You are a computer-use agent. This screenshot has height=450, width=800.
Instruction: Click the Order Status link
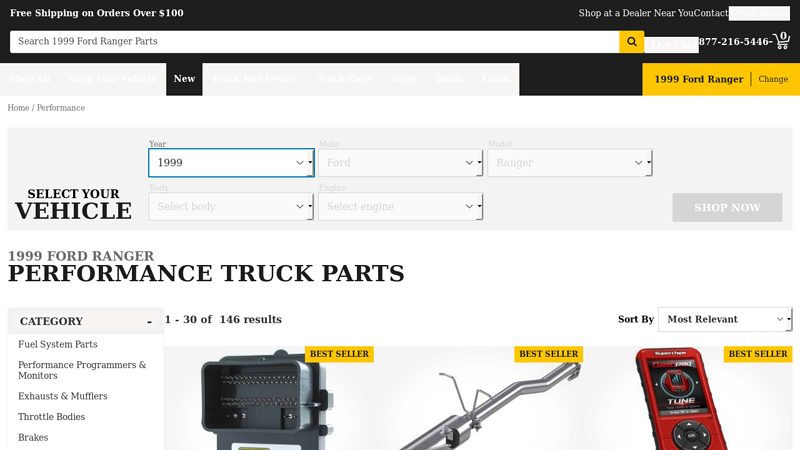pyautogui.click(x=759, y=13)
